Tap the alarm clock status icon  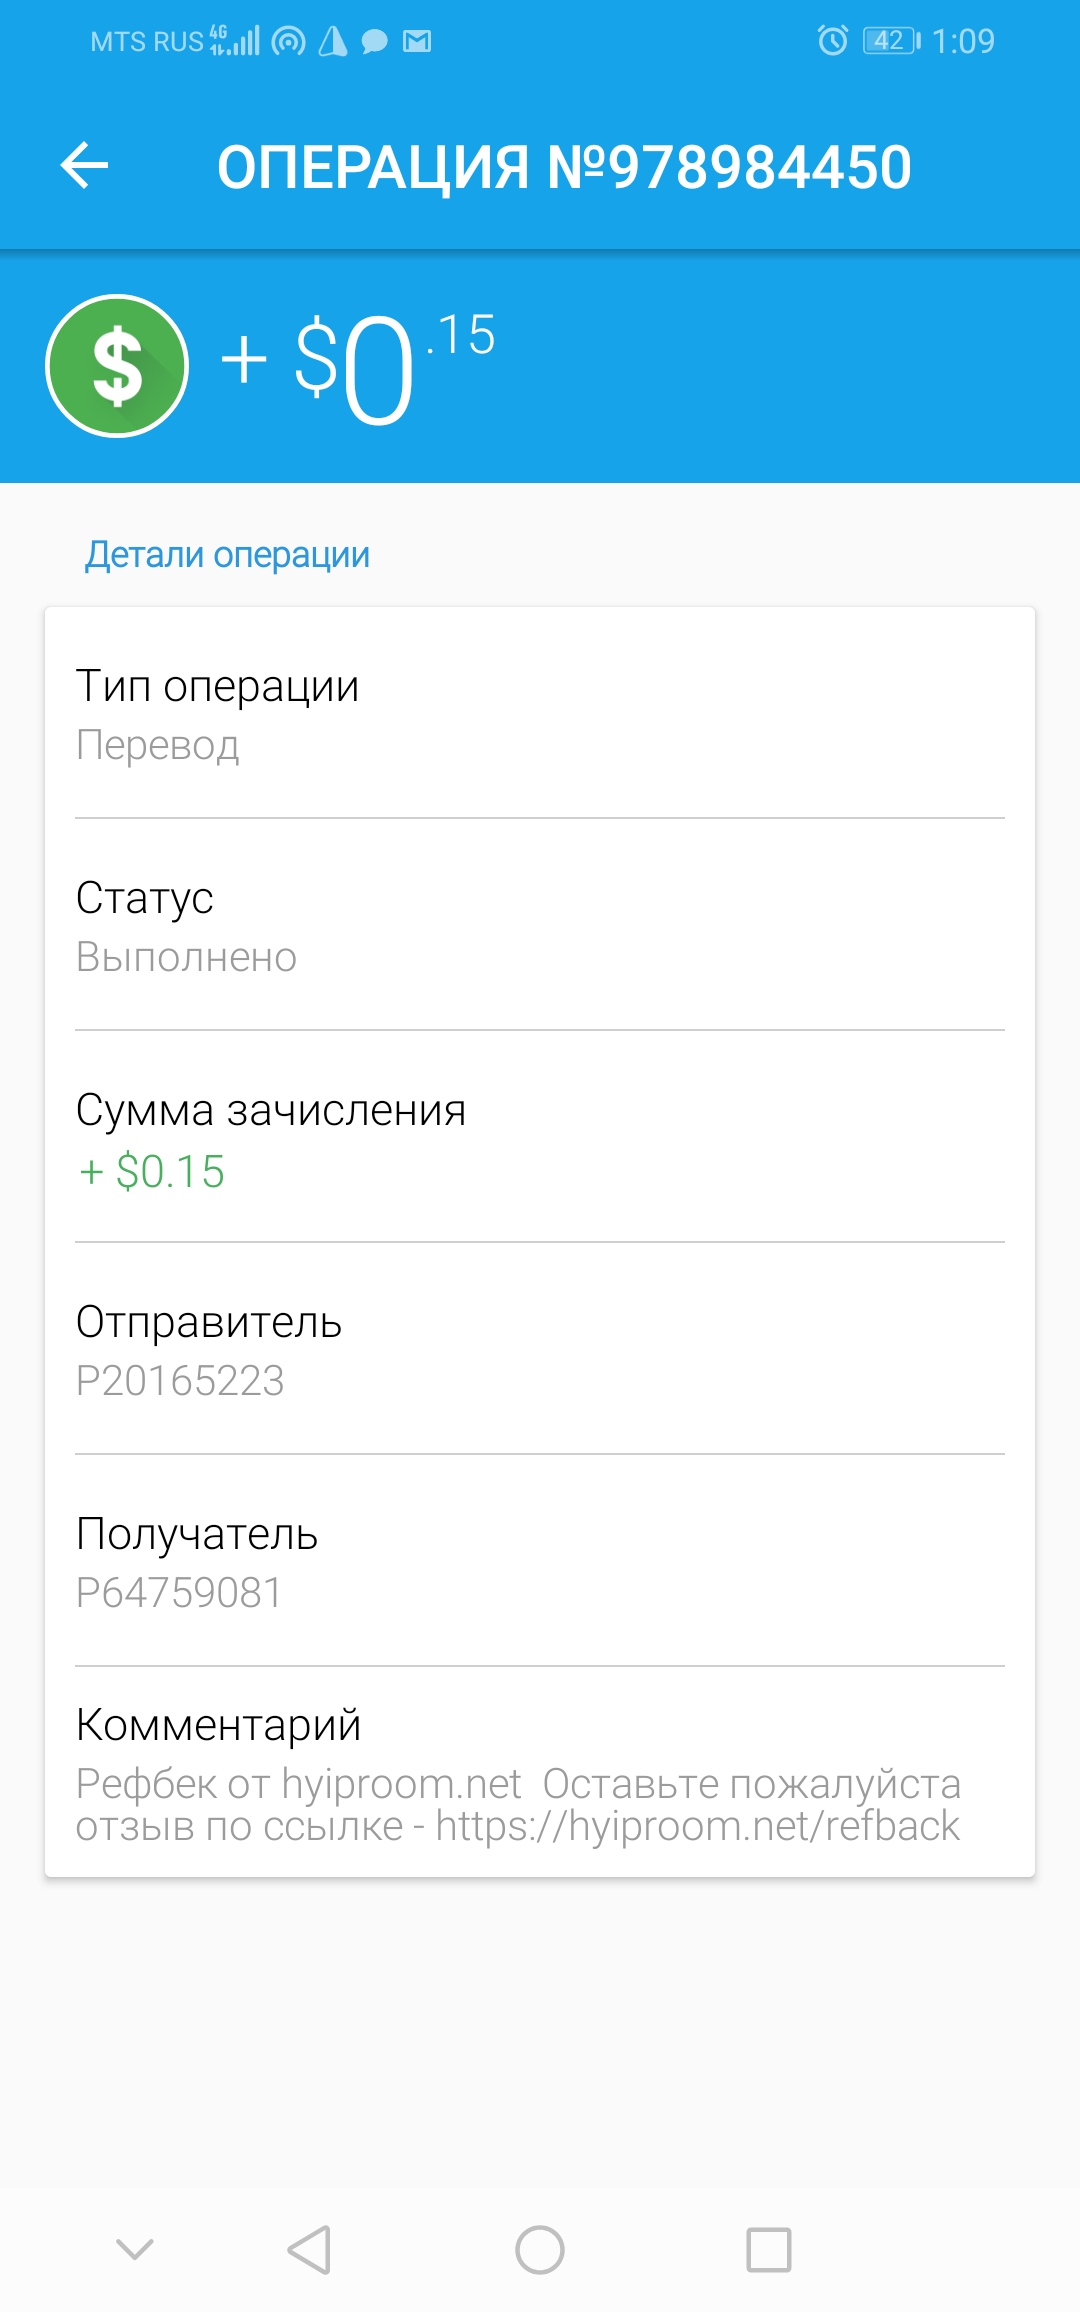832,40
